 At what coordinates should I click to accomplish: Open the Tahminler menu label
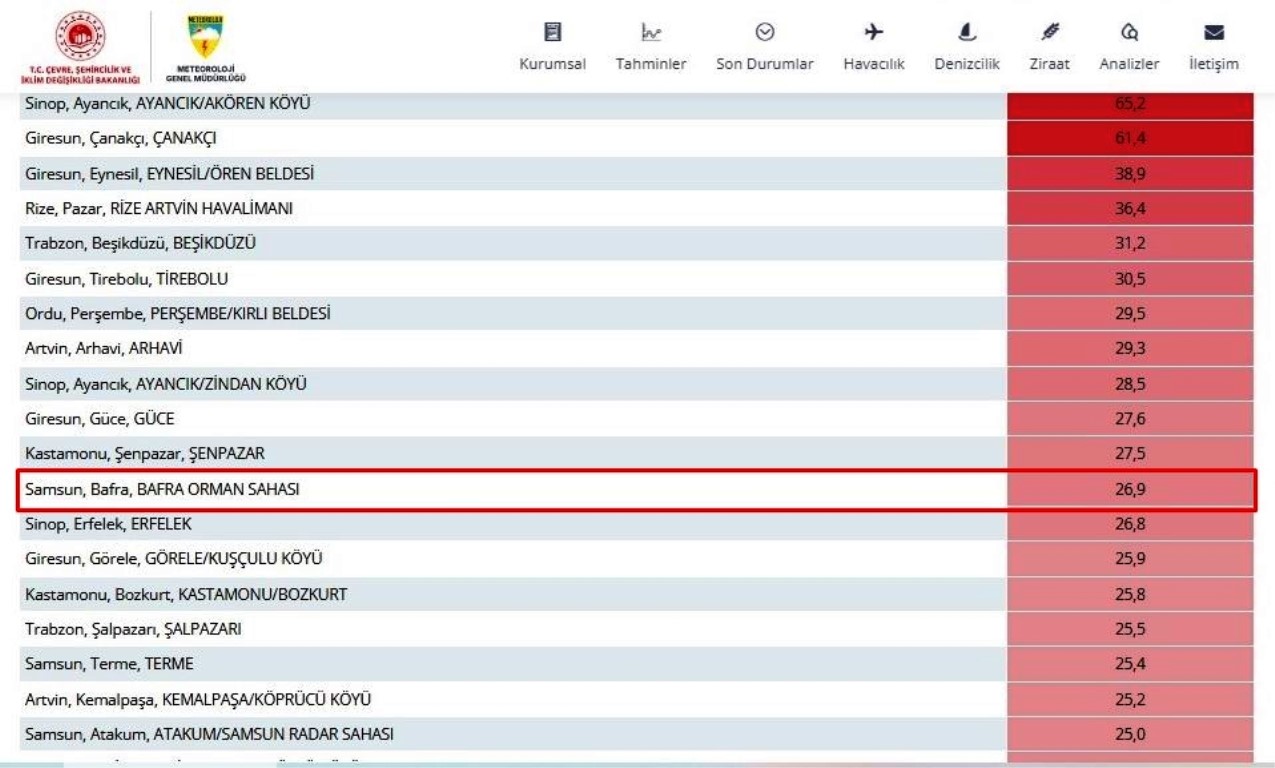pyautogui.click(x=650, y=64)
